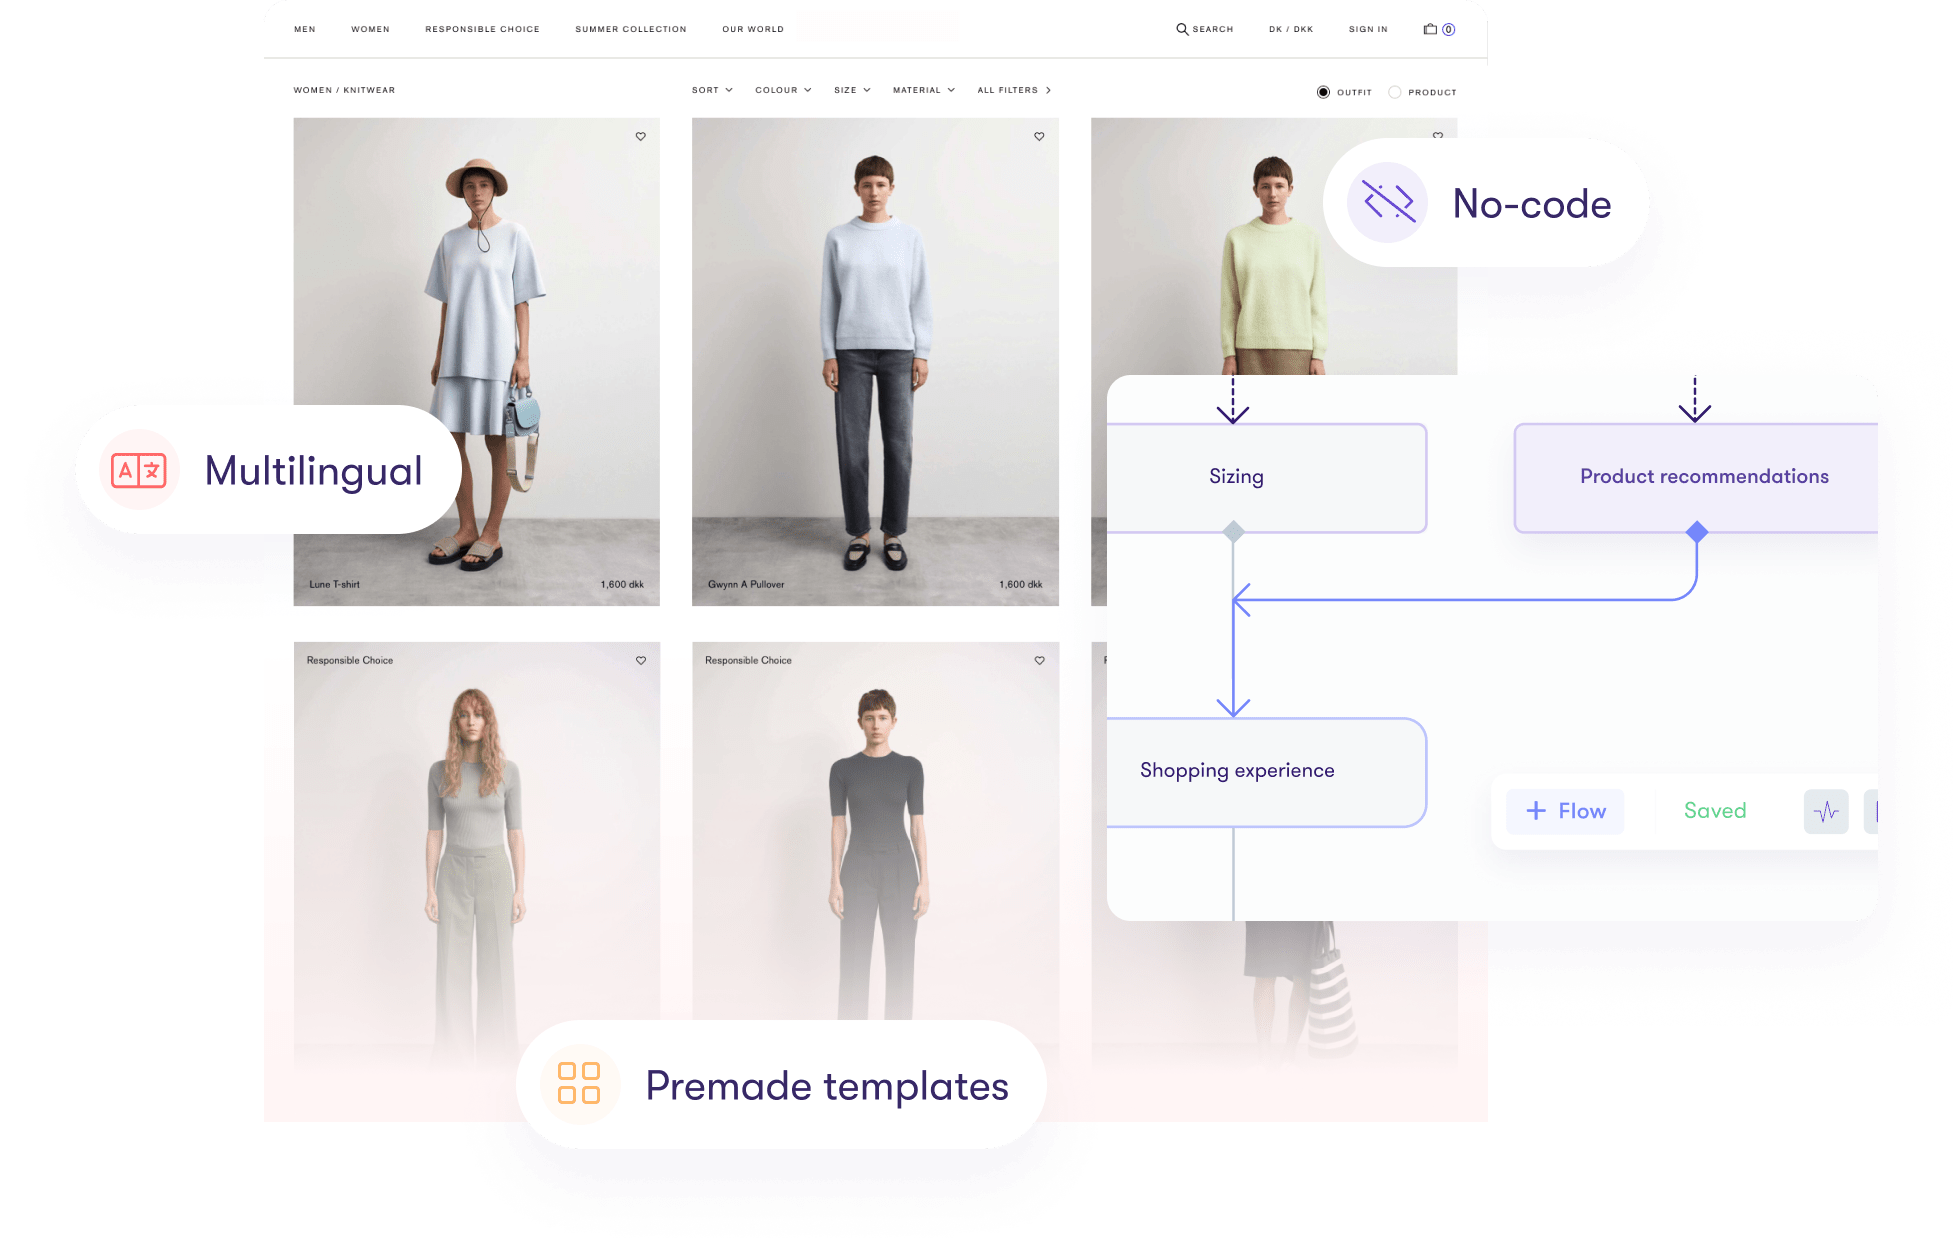Screen dimensions: 1953x1254
Task: Expand the SORT dropdown filter
Action: click(x=707, y=90)
